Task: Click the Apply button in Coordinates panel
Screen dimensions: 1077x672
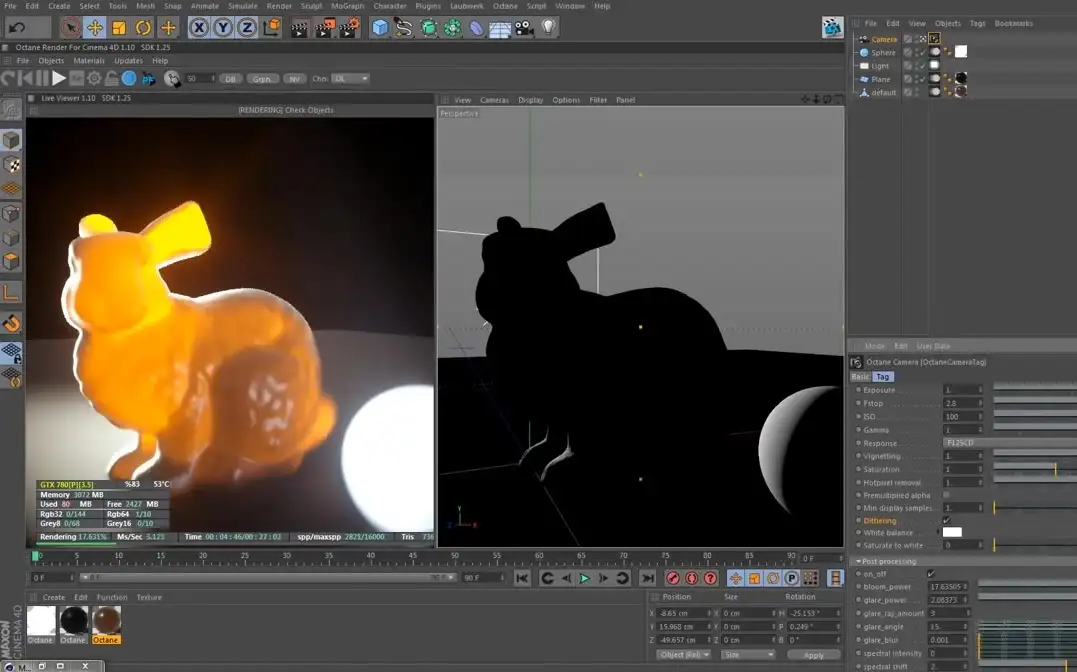Action: (x=813, y=655)
